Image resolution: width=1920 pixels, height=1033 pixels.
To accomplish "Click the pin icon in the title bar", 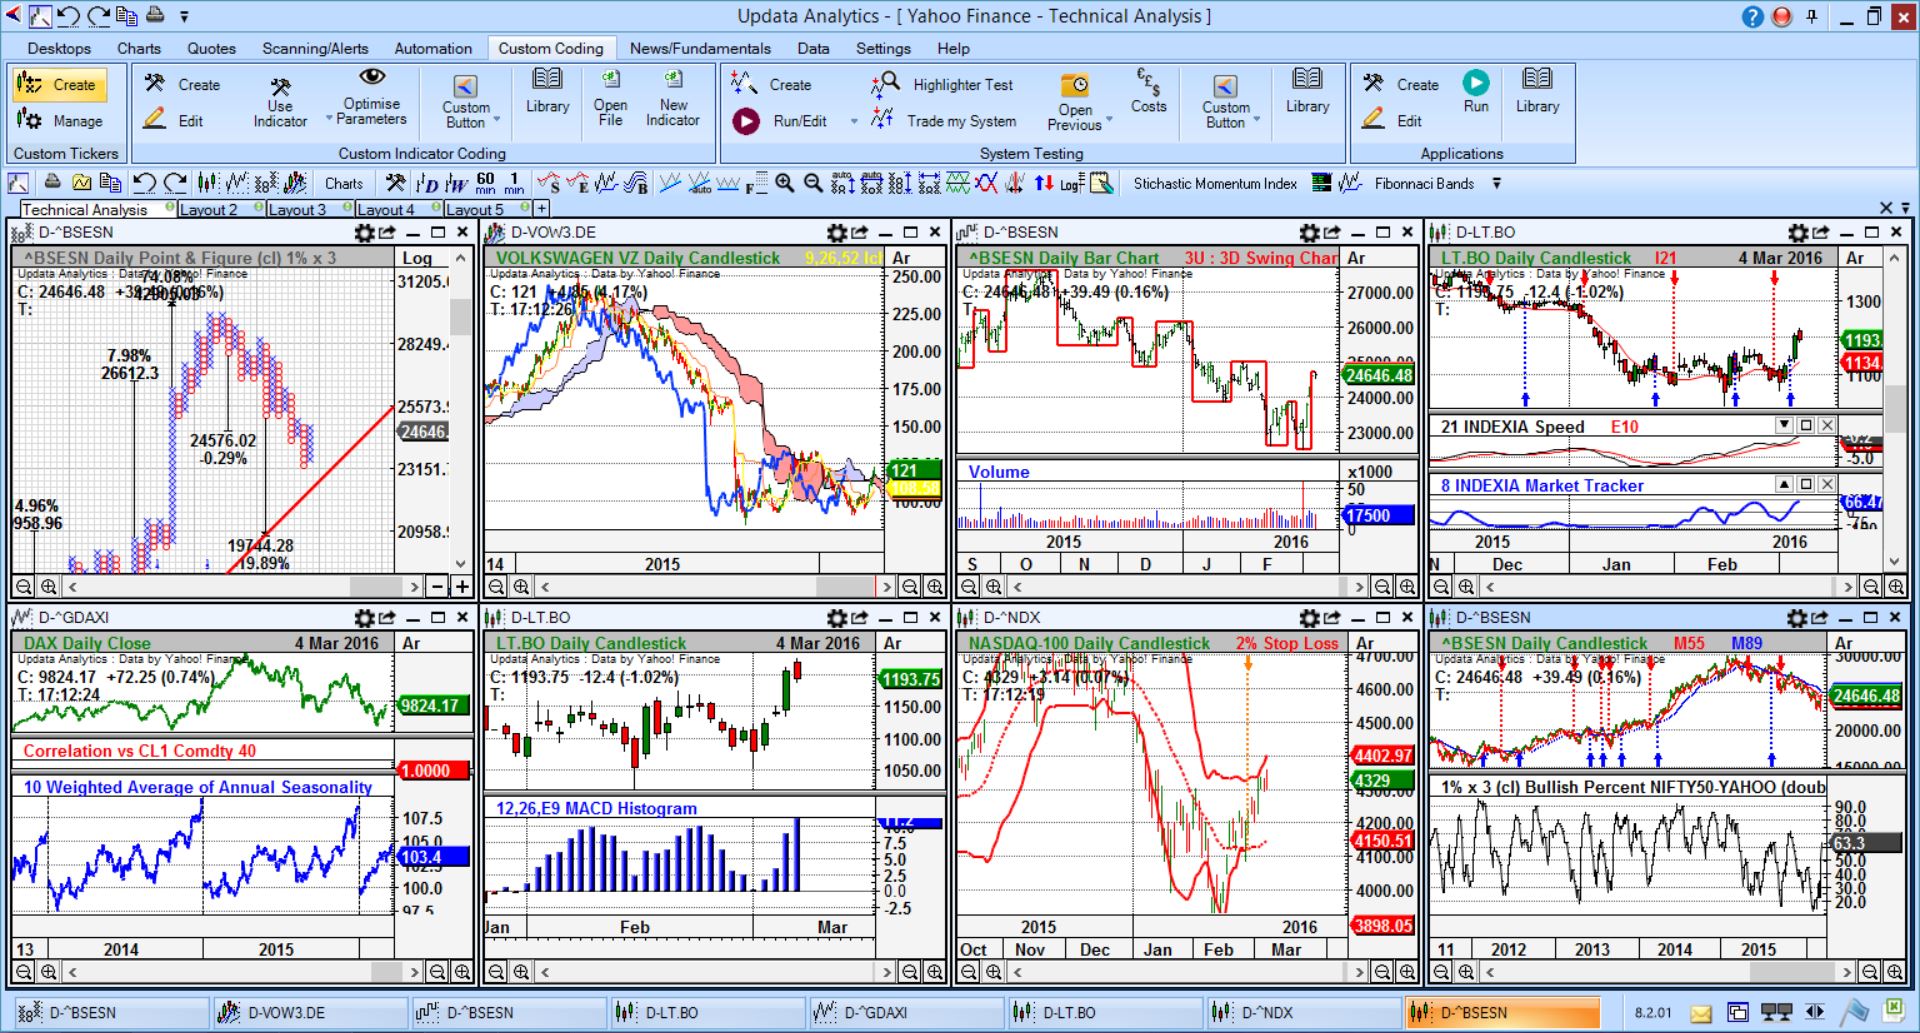I will pos(1811,17).
